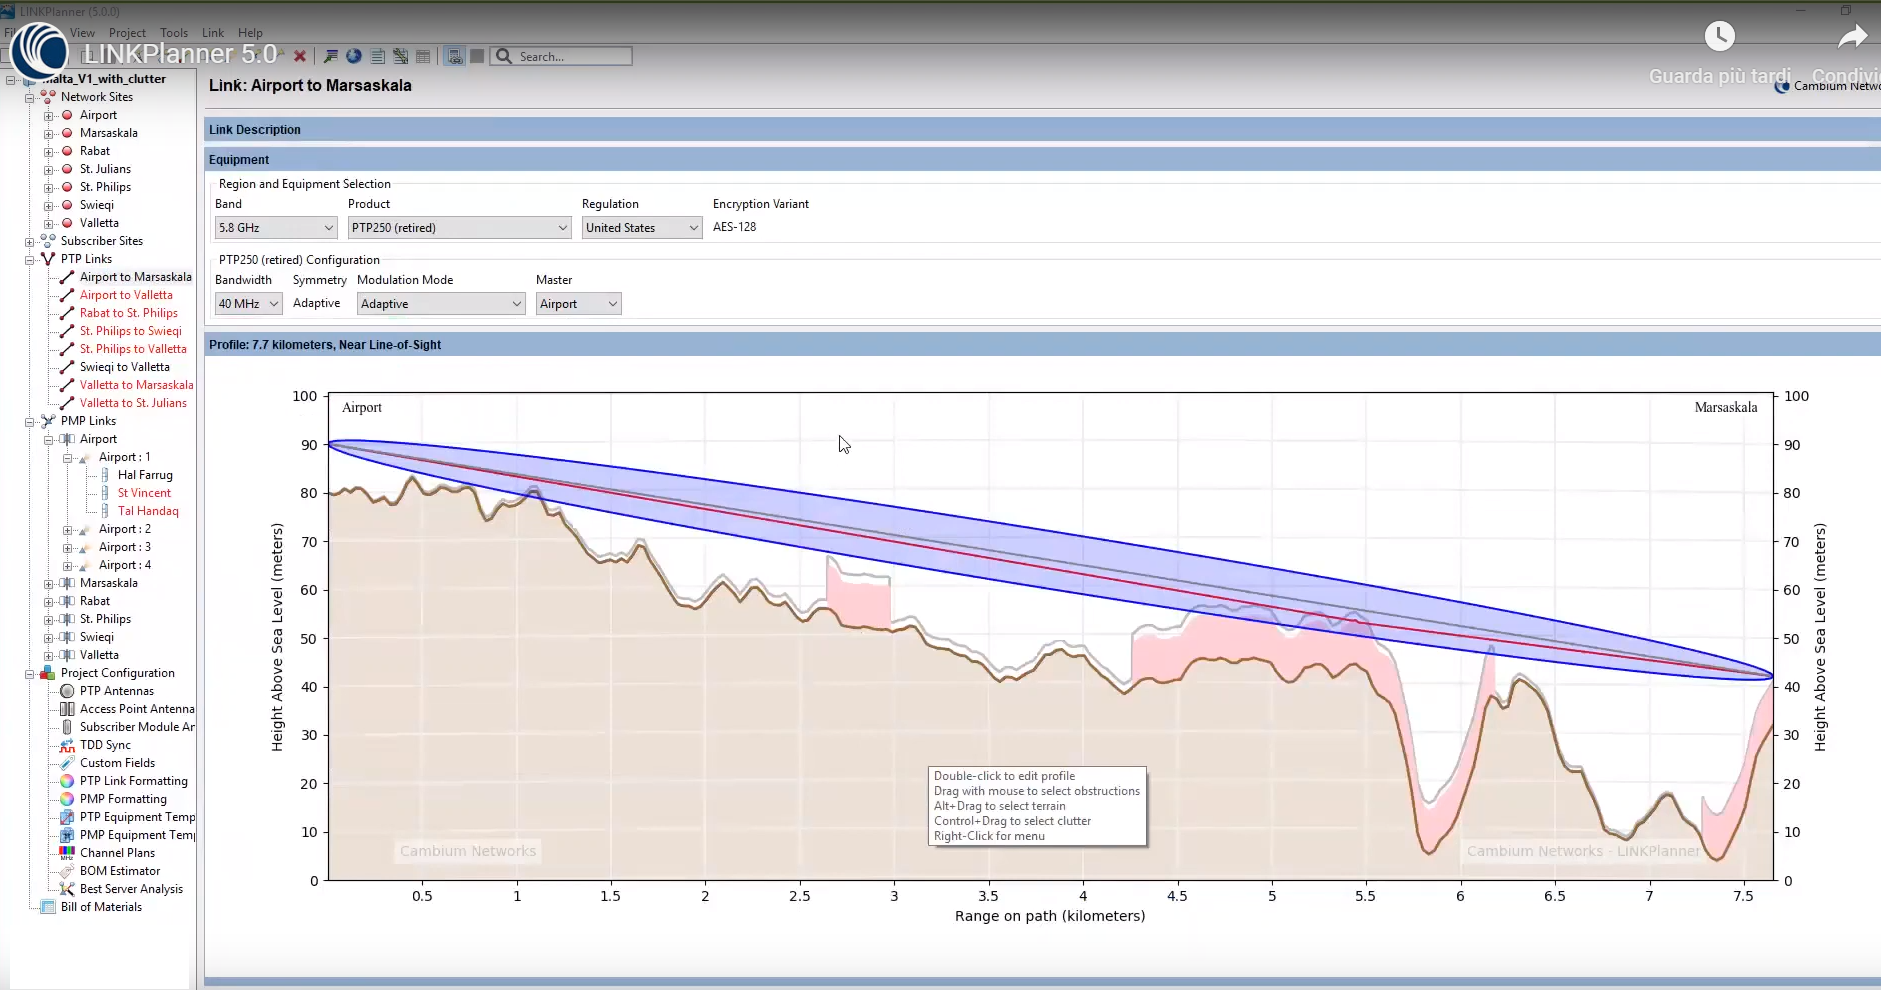Open the TDD Sync configuration
The image size is (1881, 990).
pos(104,744)
